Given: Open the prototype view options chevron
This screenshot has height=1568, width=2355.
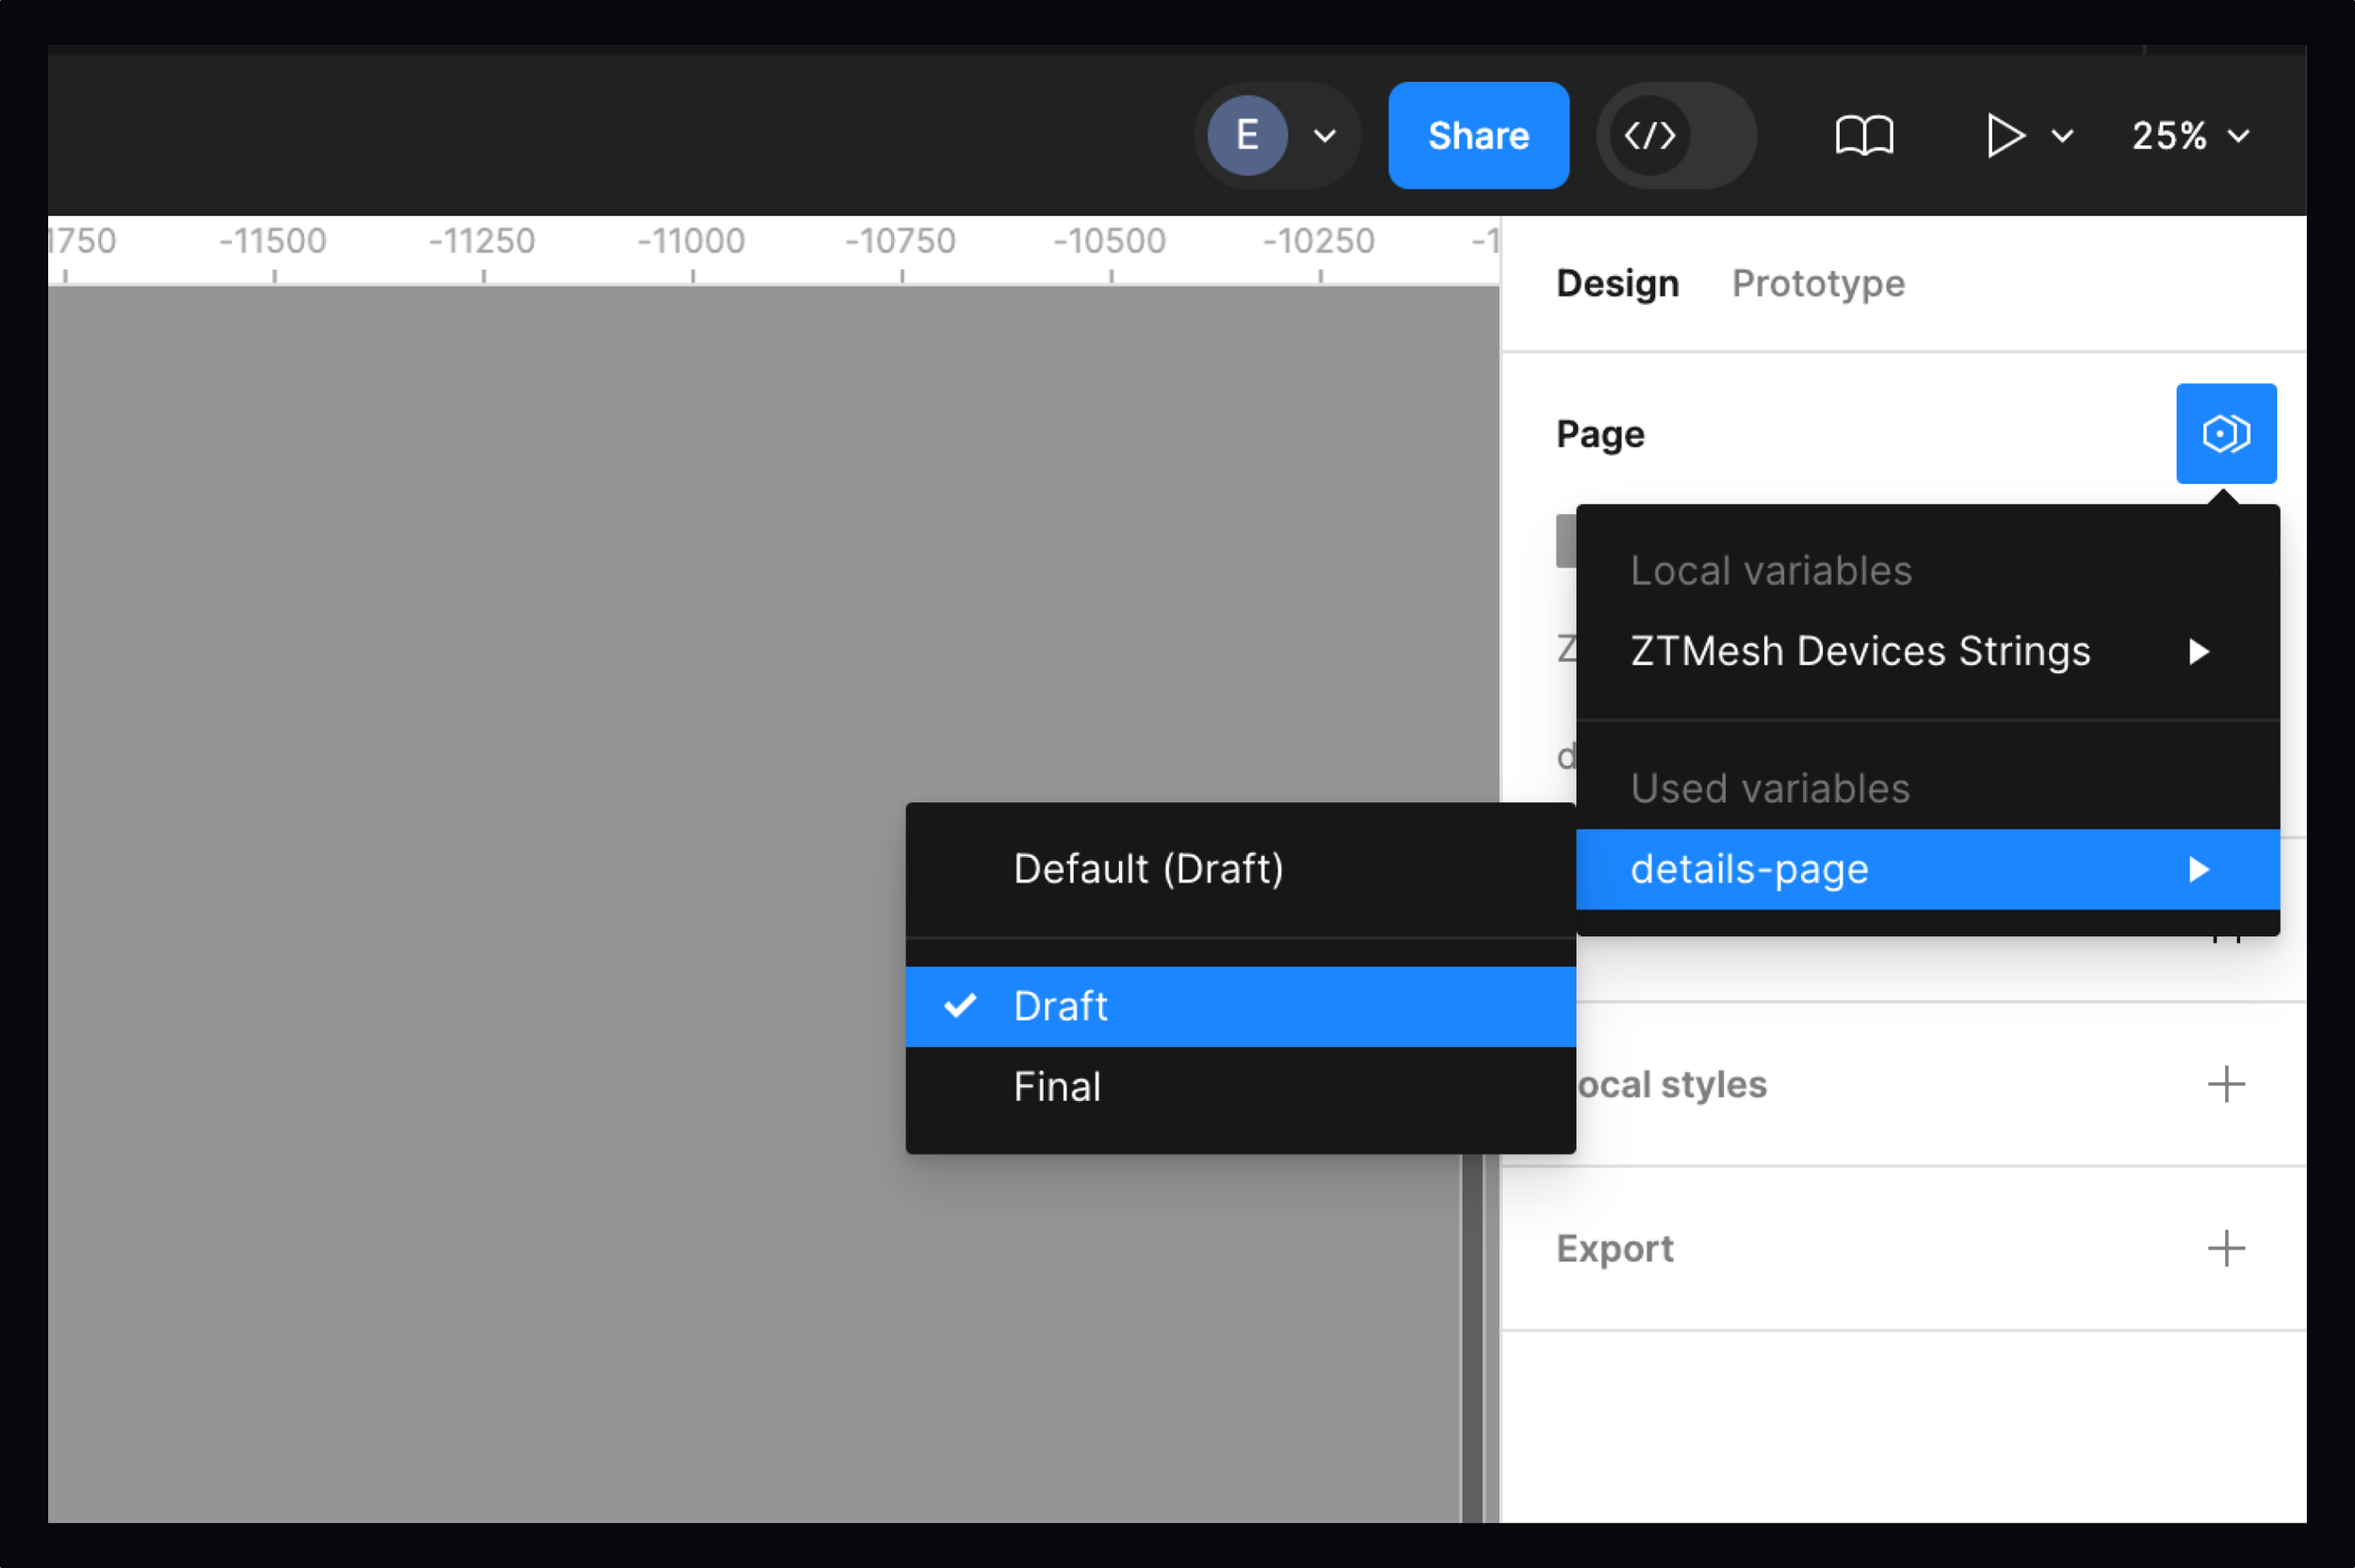Looking at the screenshot, I should (2062, 136).
